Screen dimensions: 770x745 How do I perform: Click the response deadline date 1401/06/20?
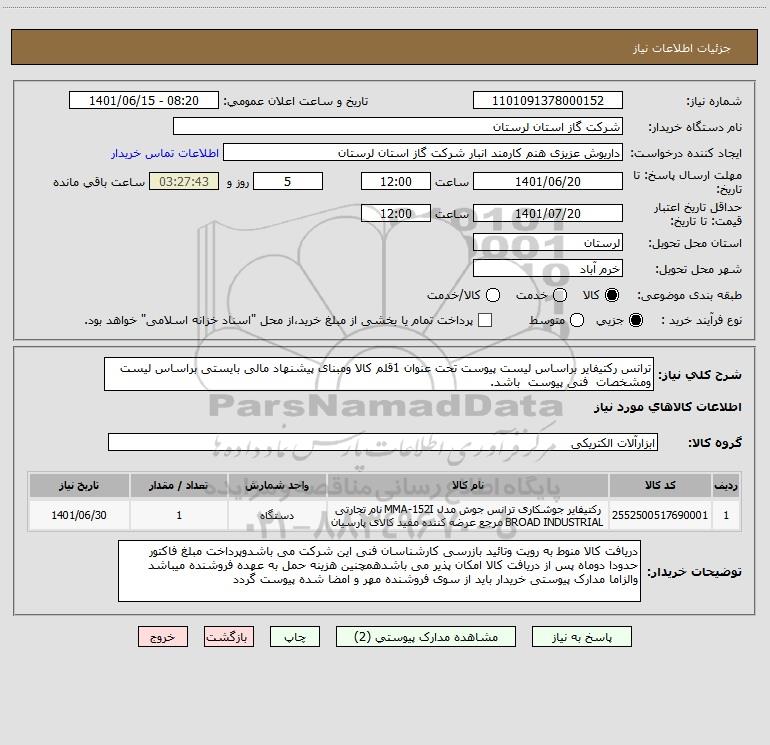[x=548, y=182]
